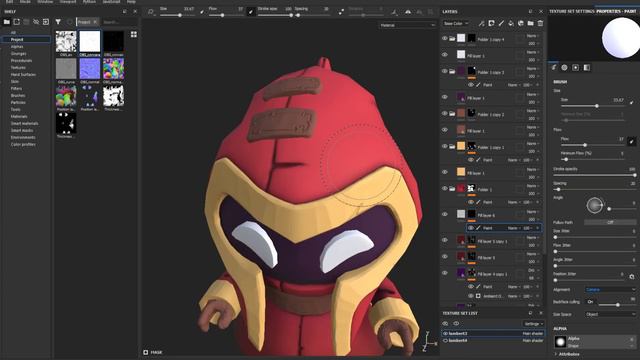The width and height of the screenshot is (640, 360).
Task: Open the Material viewport mode dropdown
Action: coord(407,25)
